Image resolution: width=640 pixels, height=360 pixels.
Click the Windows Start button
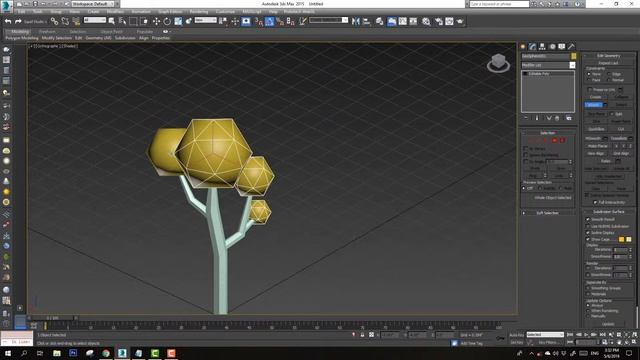8,353
